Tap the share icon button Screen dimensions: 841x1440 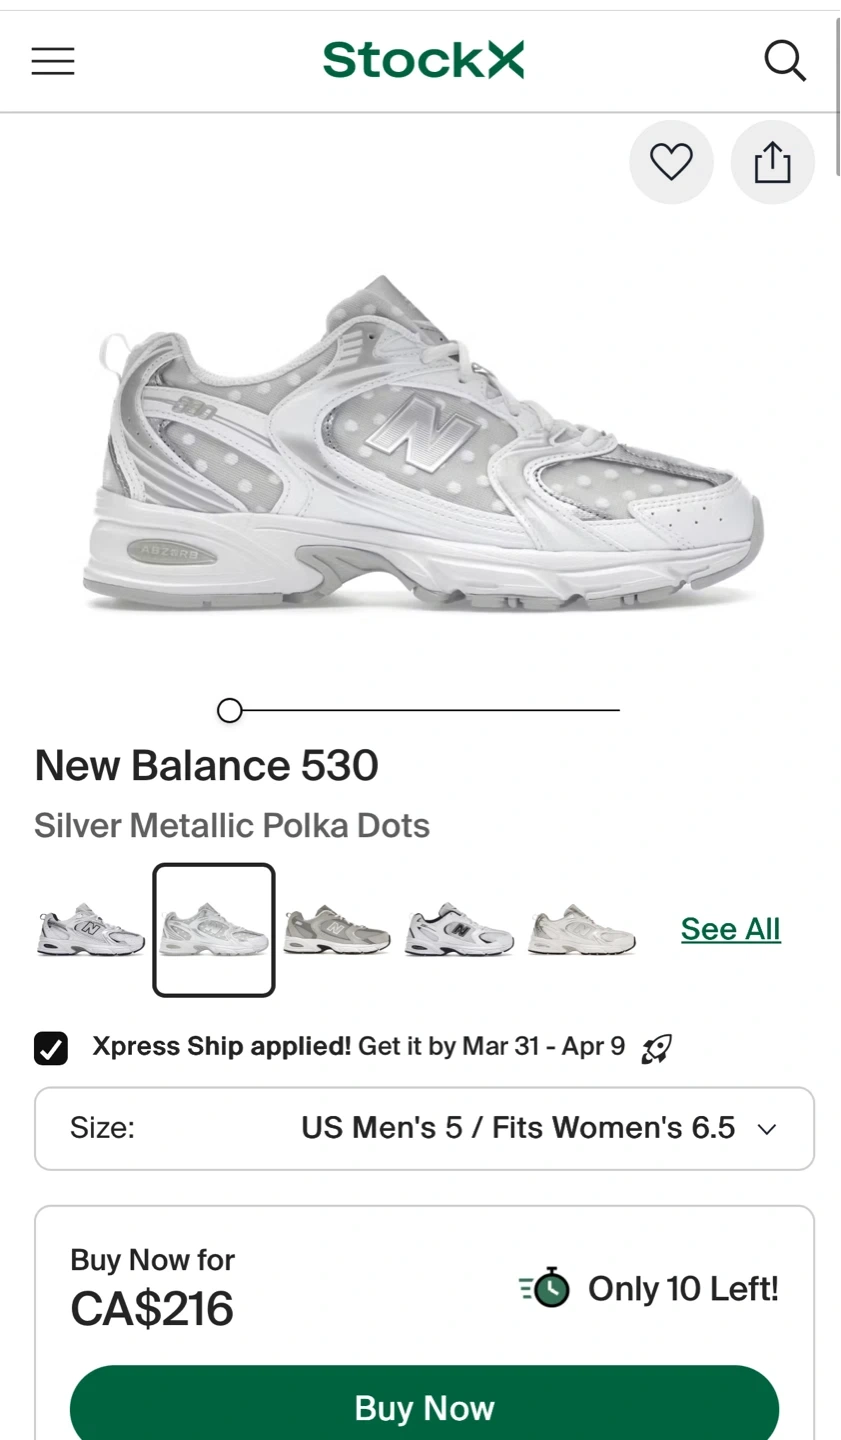point(772,162)
